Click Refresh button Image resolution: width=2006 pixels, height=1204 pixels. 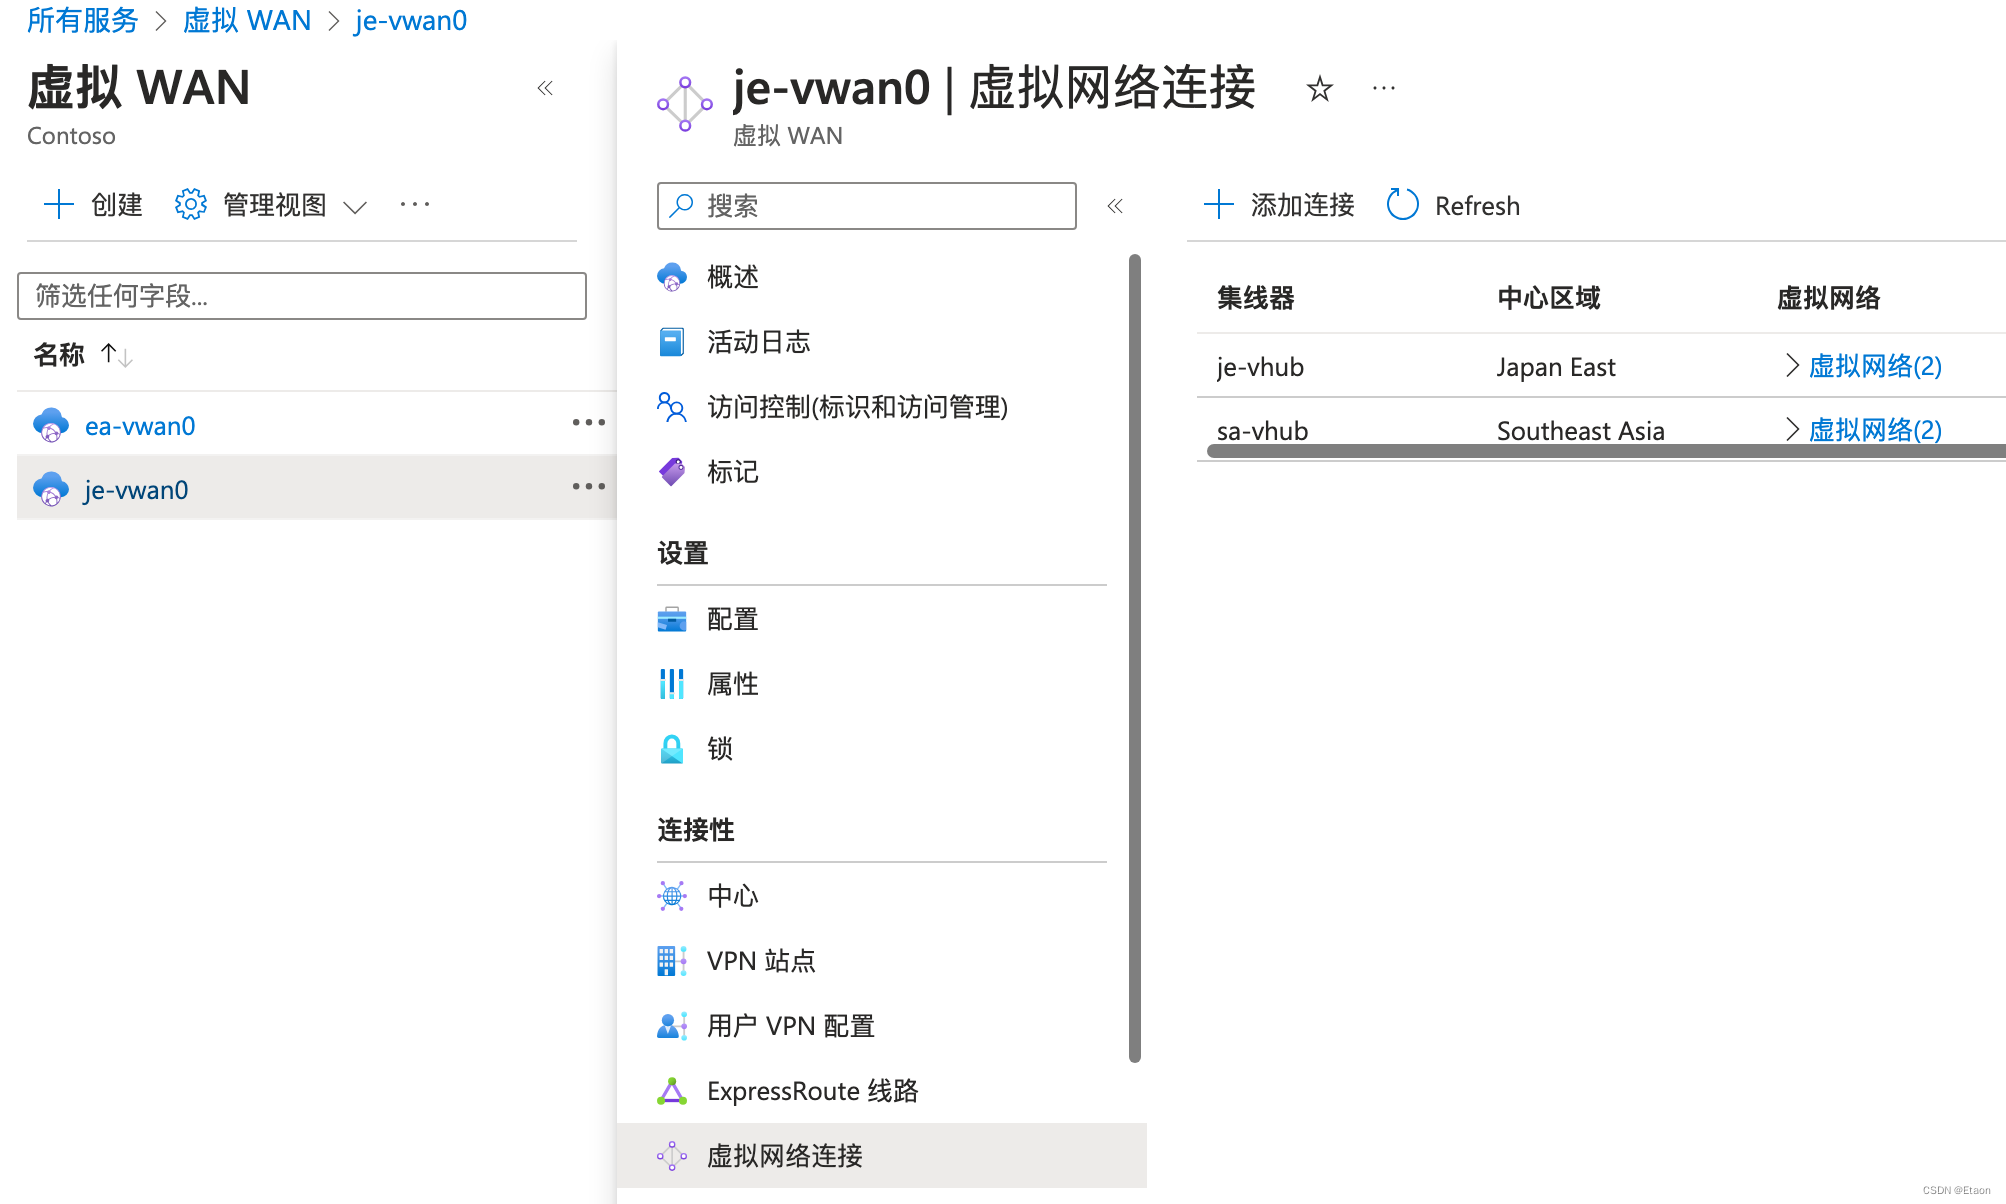tap(1447, 204)
